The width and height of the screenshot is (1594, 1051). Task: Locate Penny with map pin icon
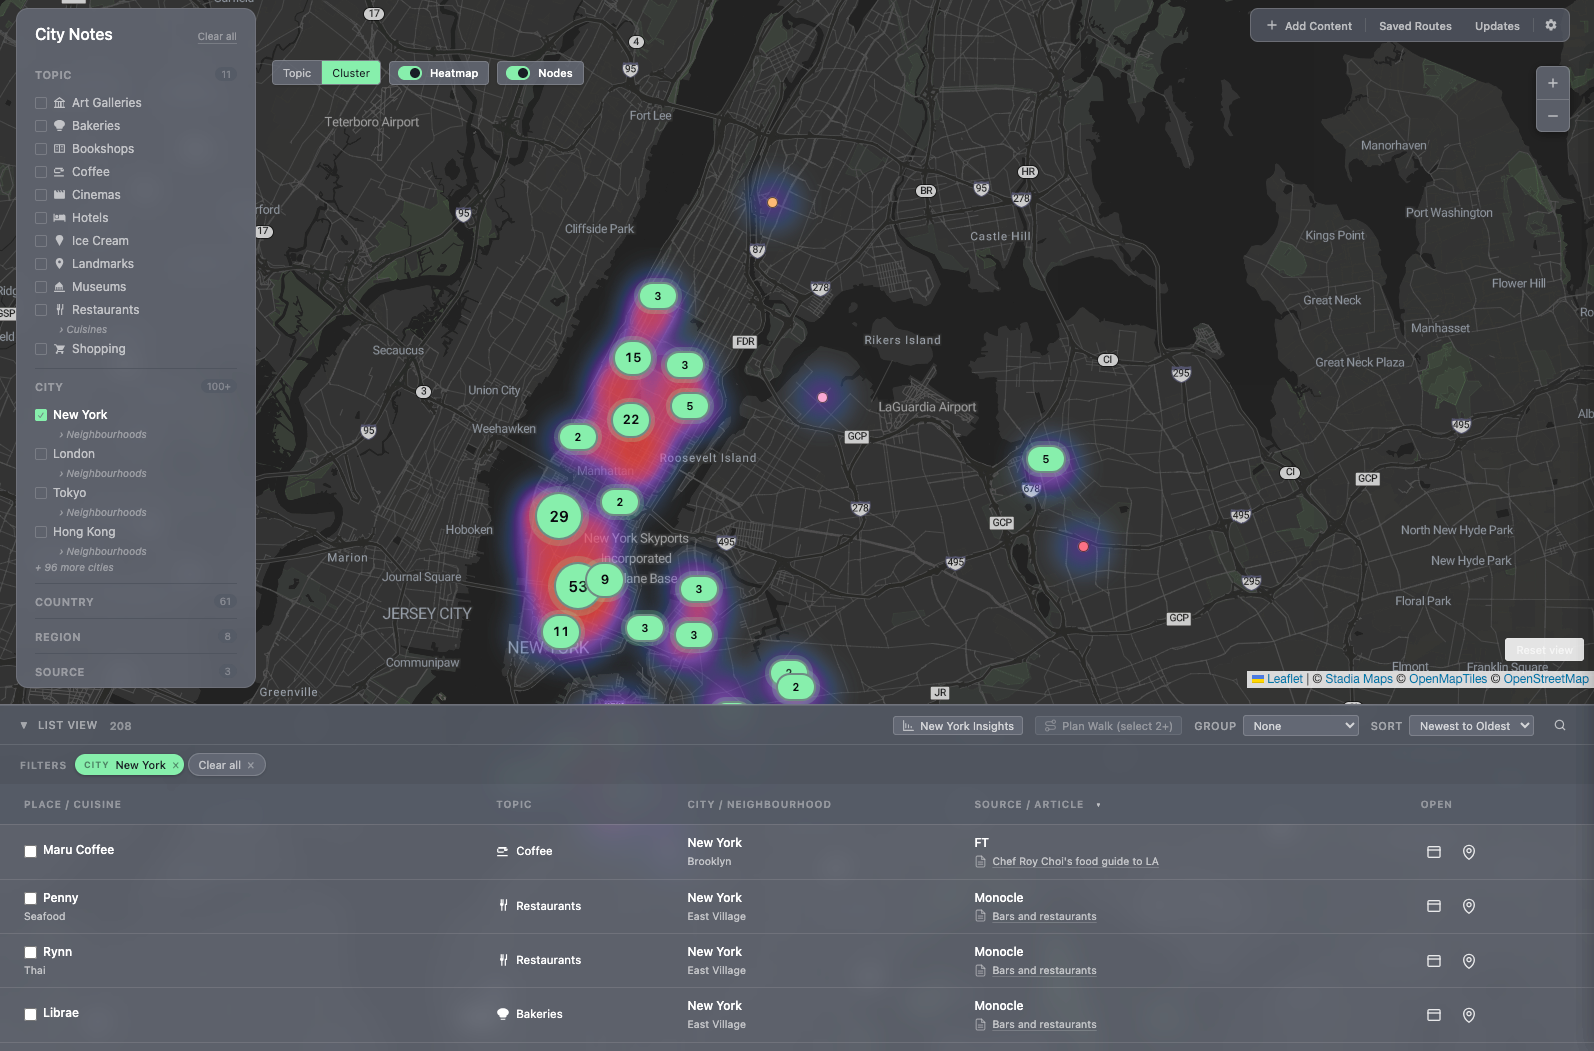pos(1469,906)
